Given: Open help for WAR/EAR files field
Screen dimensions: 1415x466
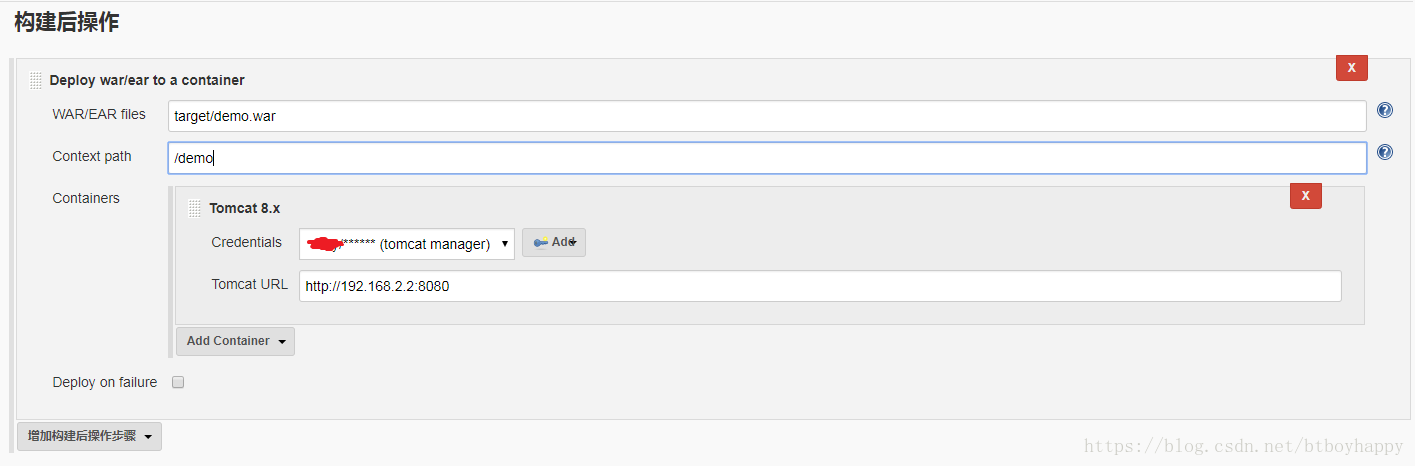Looking at the screenshot, I should pos(1385,110).
